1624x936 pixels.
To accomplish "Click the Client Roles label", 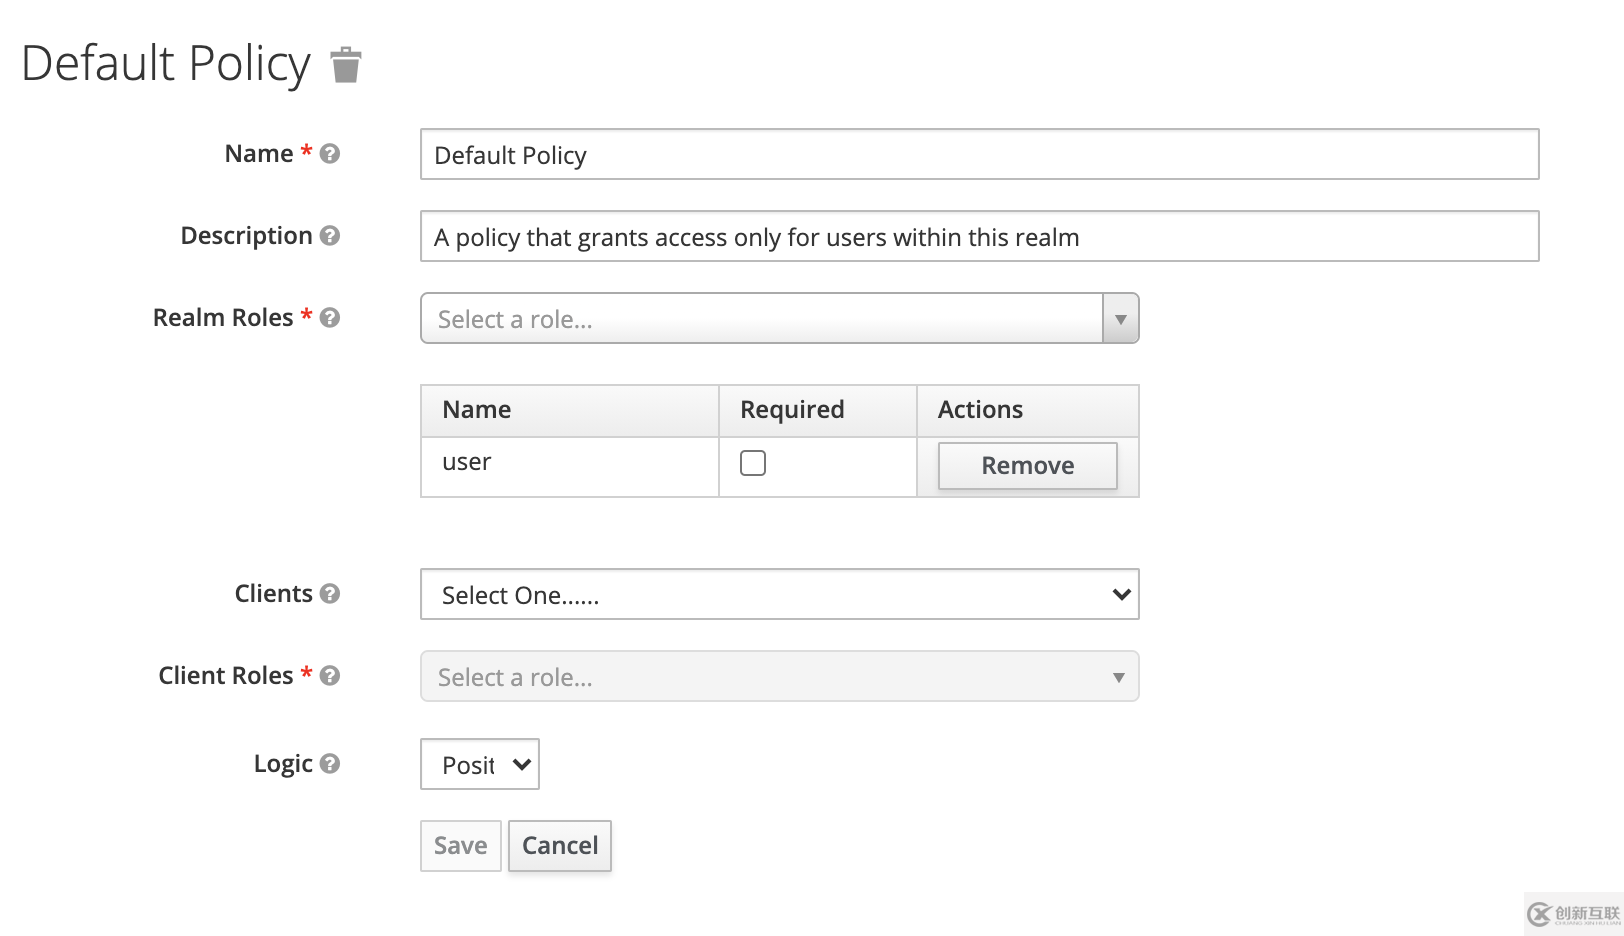I will pyautogui.click(x=226, y=676).
